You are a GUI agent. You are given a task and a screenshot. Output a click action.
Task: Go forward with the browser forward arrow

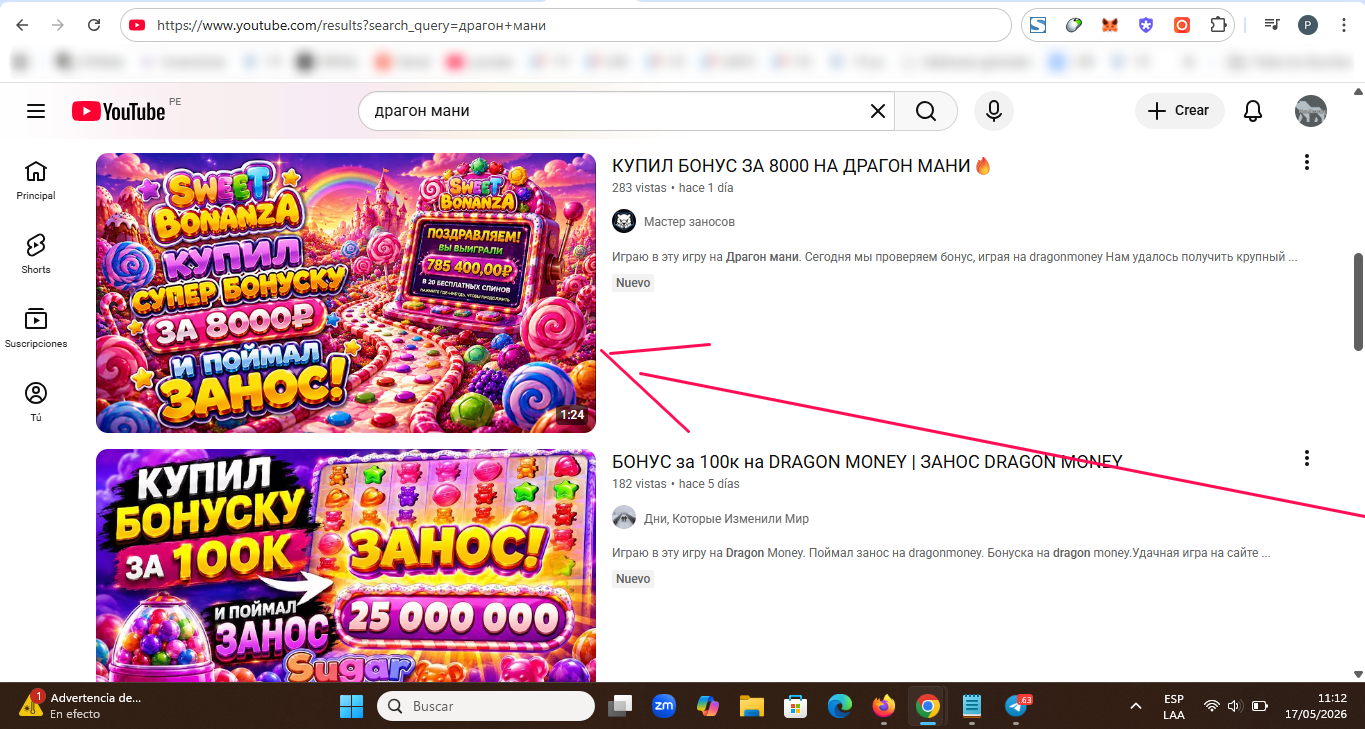pos(58,25)
